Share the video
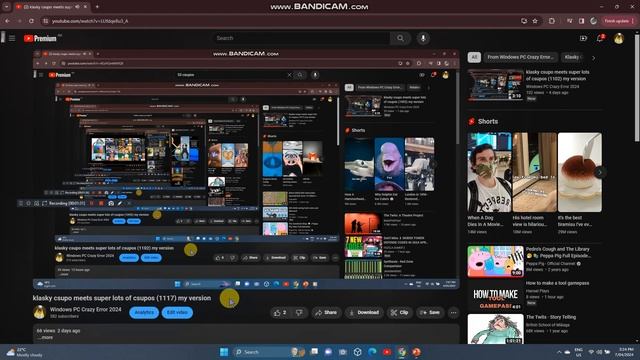 (326, 313)
